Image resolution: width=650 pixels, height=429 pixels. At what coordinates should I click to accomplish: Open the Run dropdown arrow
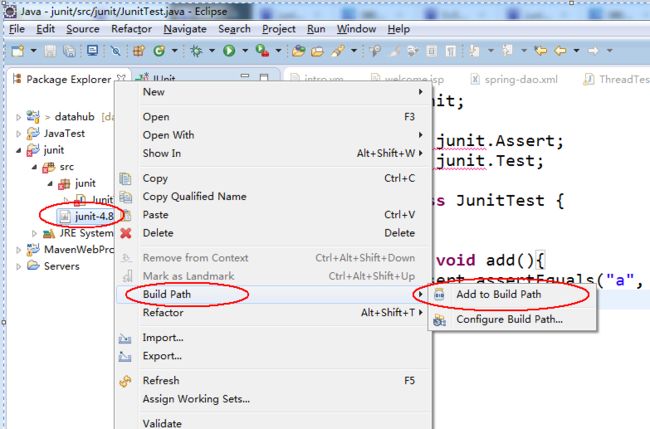tap(245, 51)
